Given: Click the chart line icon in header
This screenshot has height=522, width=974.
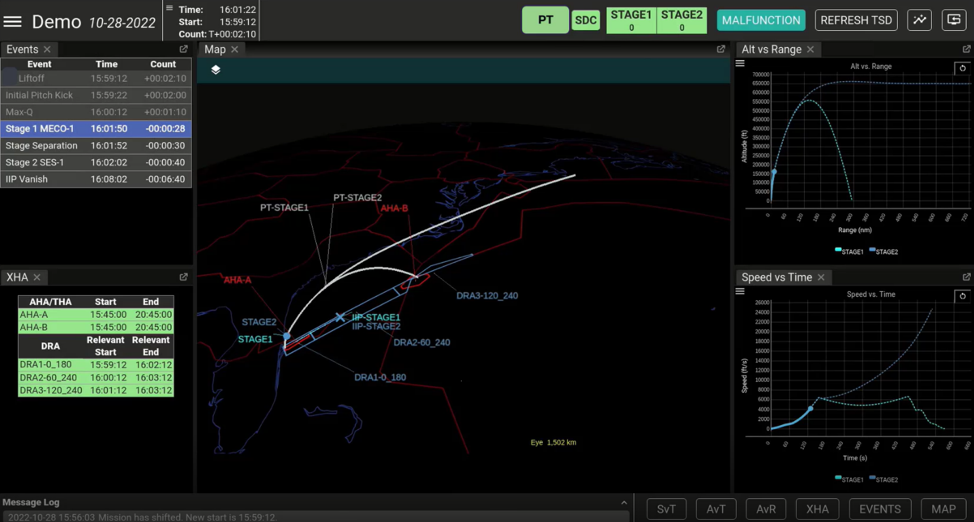Looking at the screenshot, I should point(919,20).
